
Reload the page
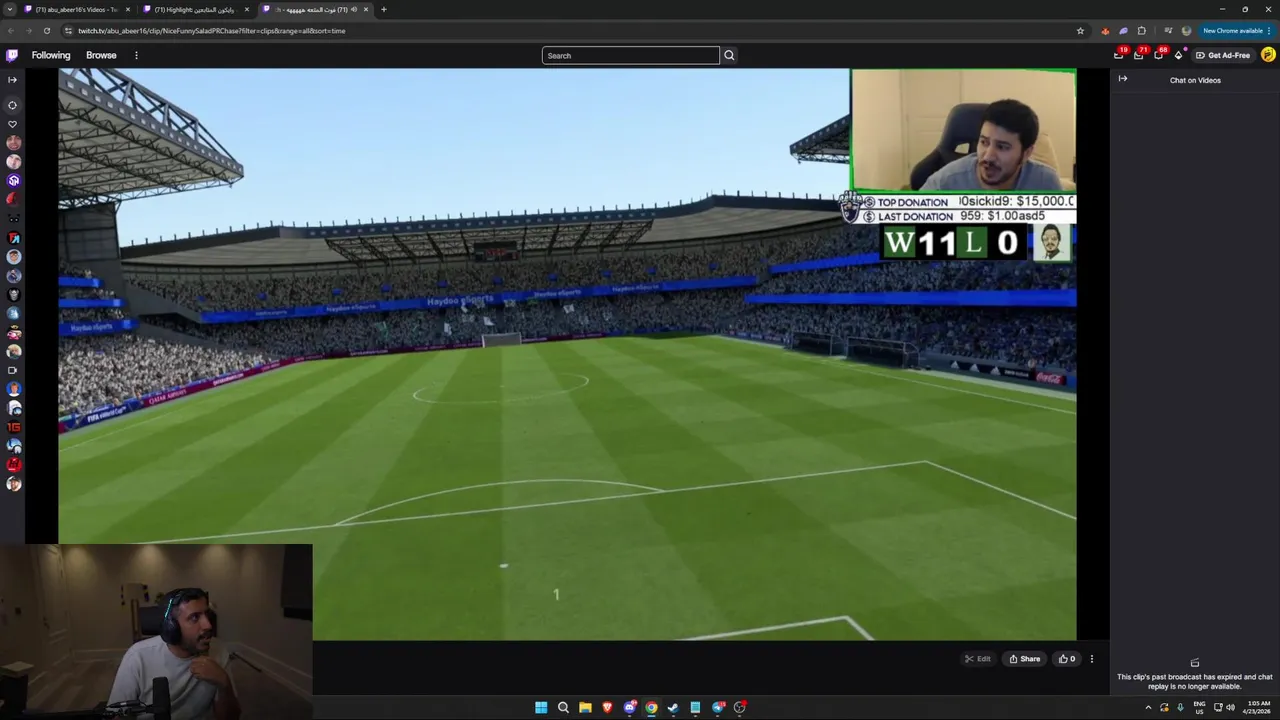pos(46,31)
